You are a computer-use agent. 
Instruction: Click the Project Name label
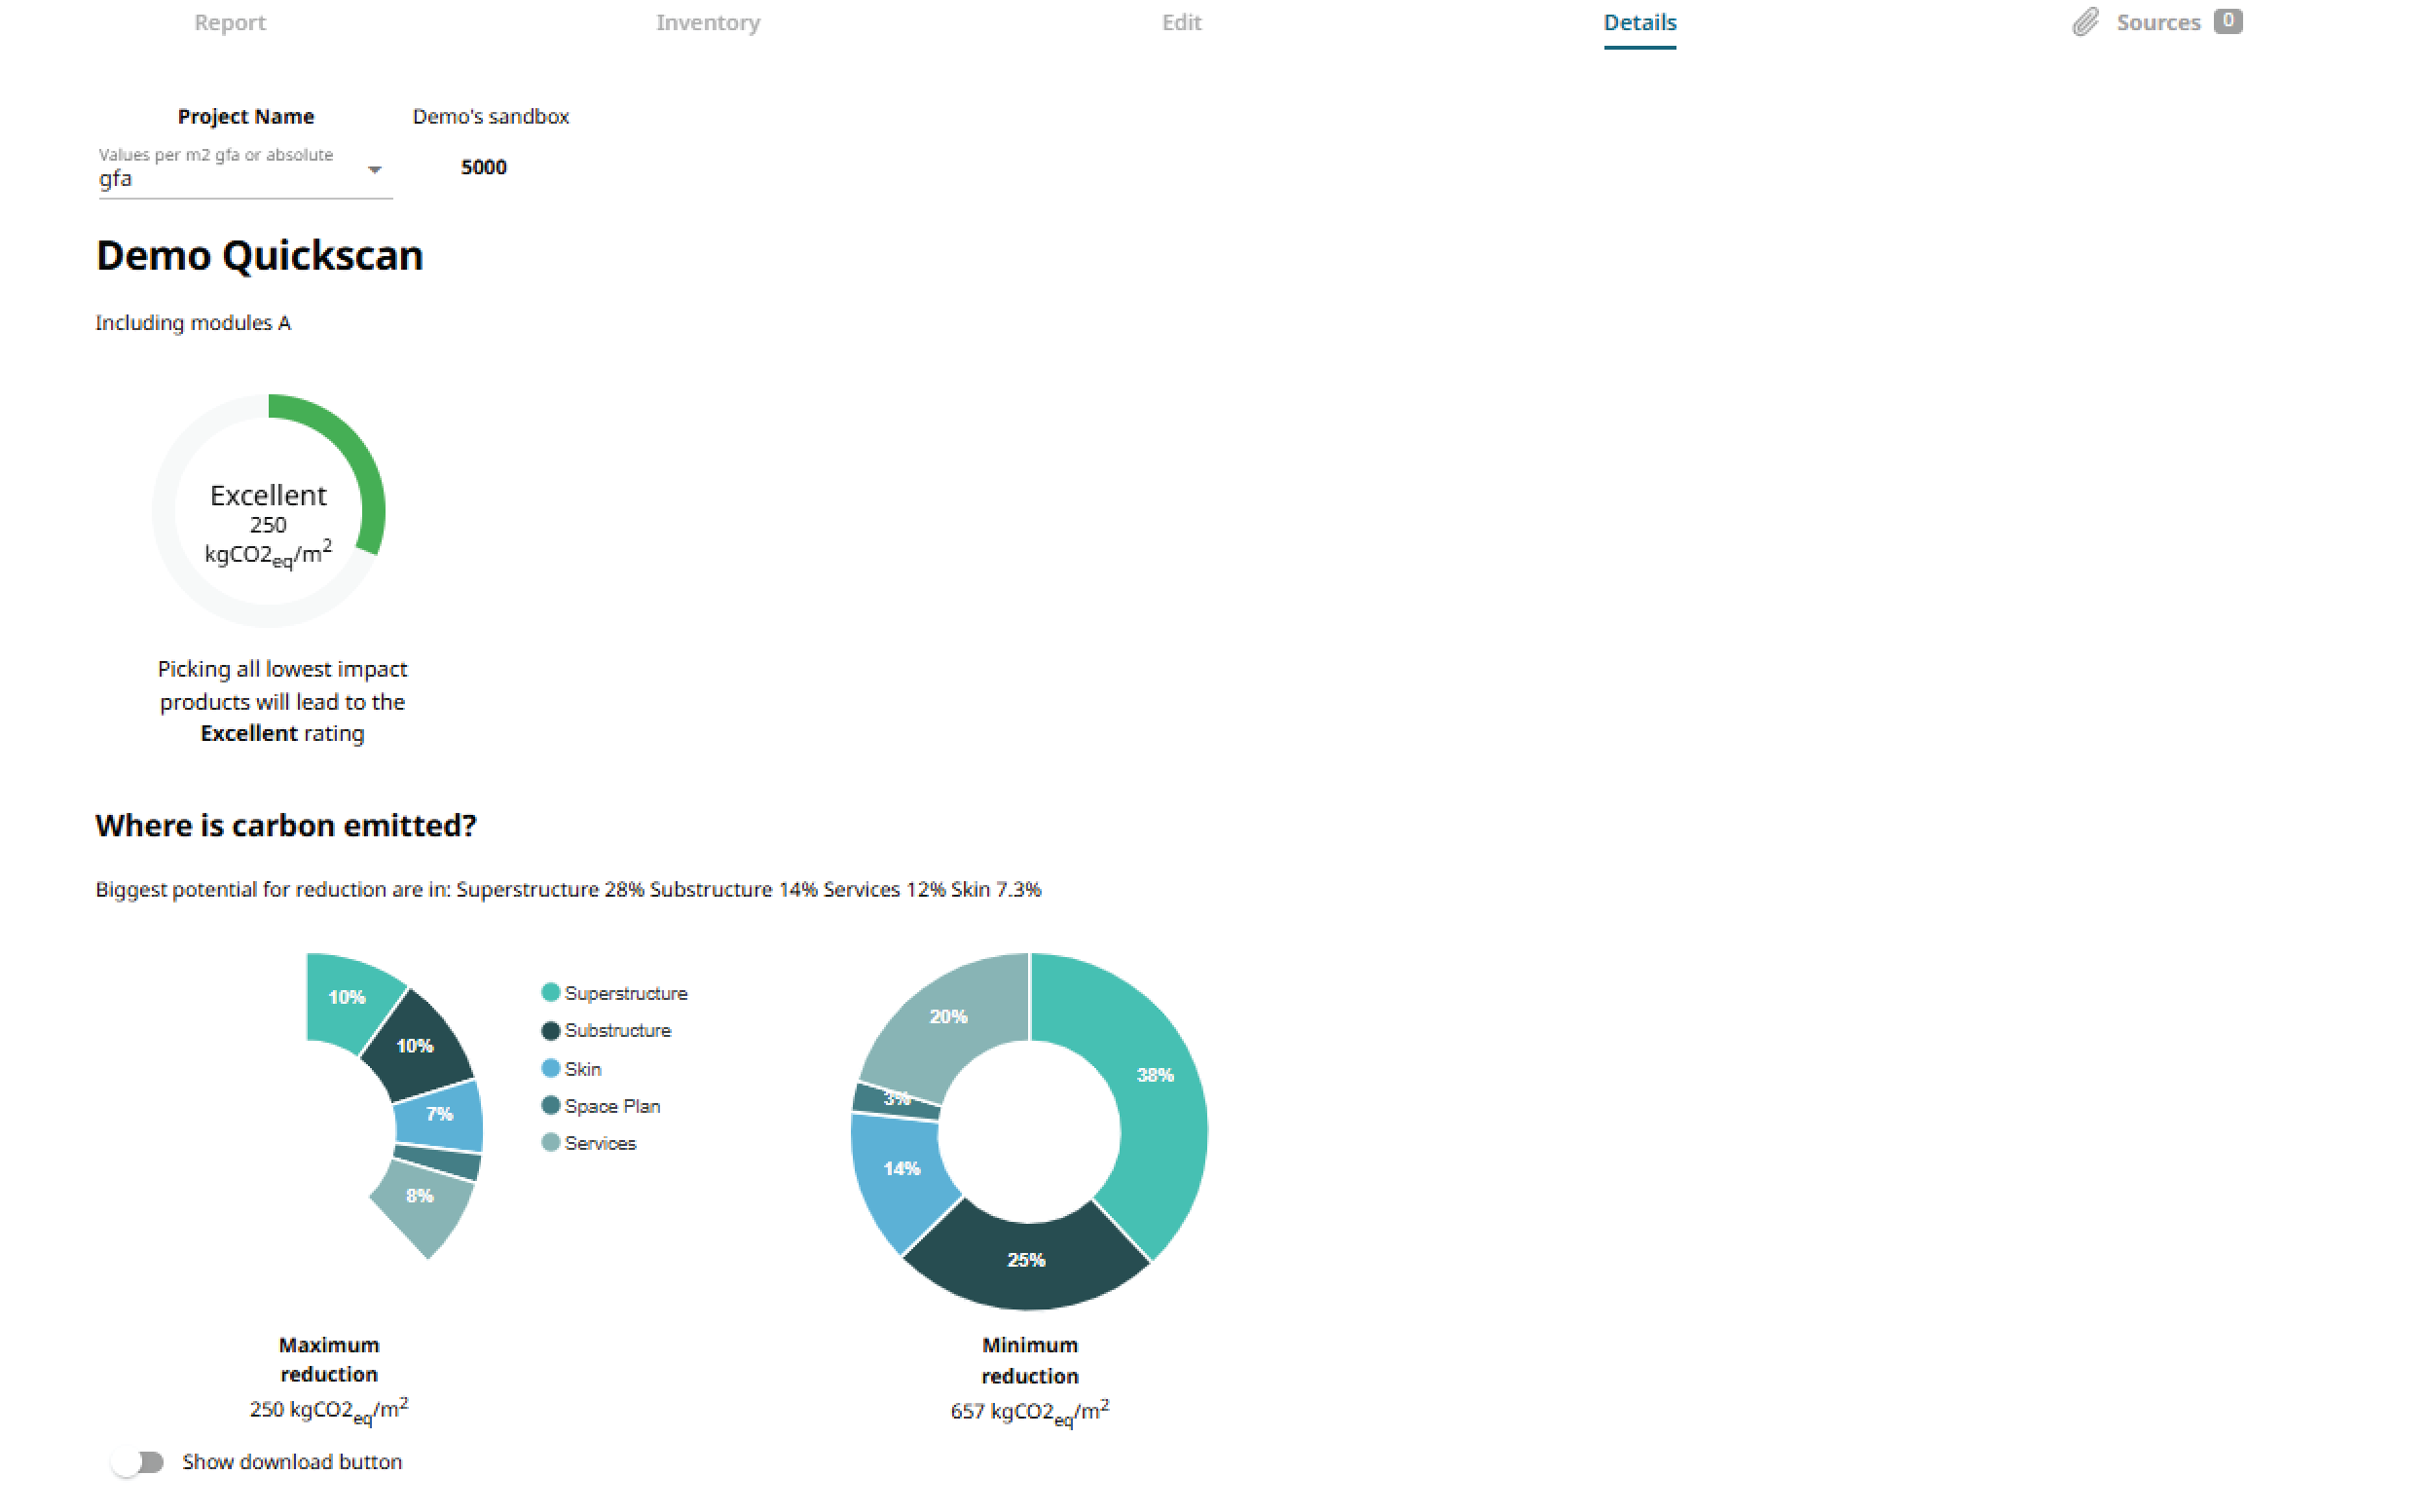[x=246, y=117]
